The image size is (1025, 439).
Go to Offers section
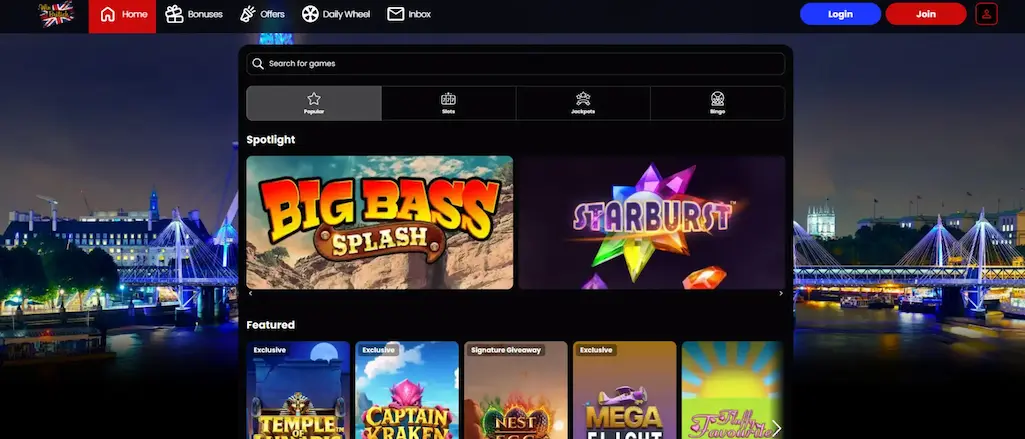(x=262, y=14)
